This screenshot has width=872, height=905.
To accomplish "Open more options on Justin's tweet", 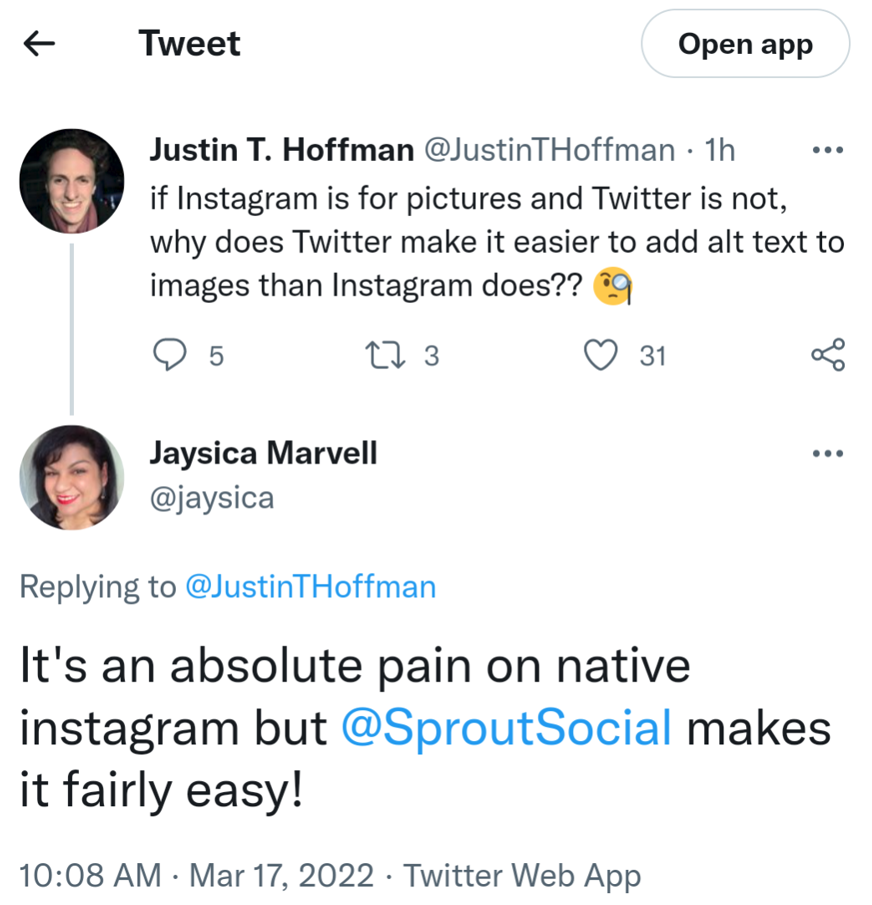I will coord(827,151).
